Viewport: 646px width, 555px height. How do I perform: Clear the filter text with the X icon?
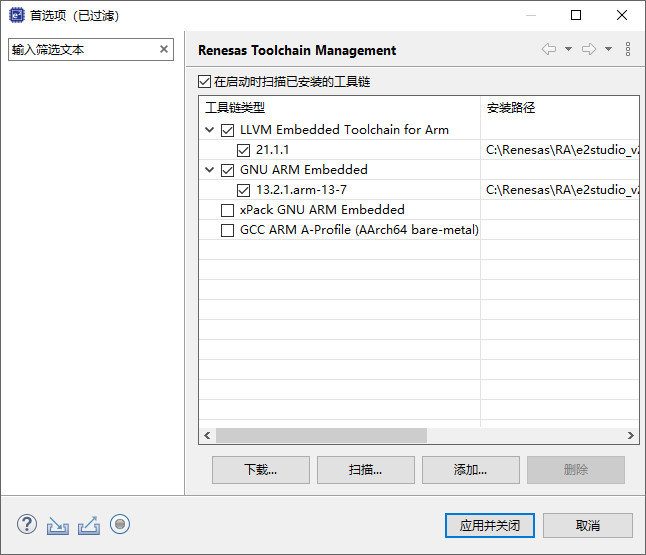(164, 49)
